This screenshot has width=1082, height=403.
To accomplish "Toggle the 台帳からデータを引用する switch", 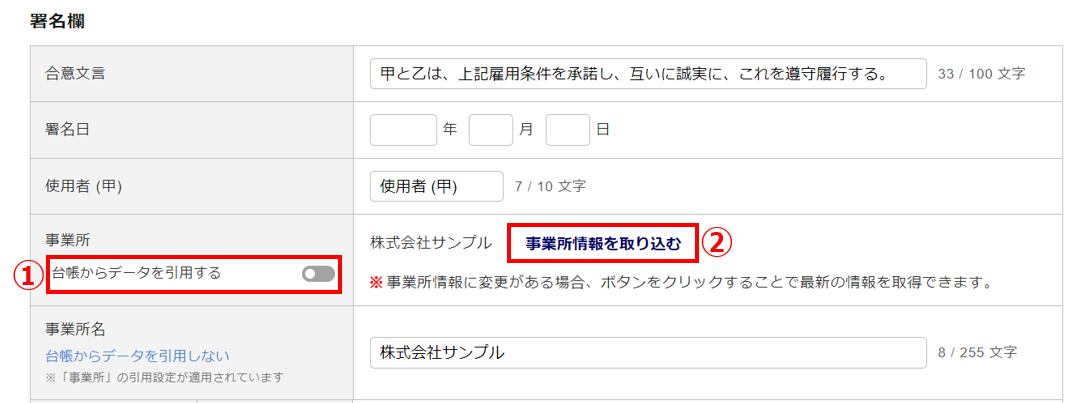I will pos(318,274).
